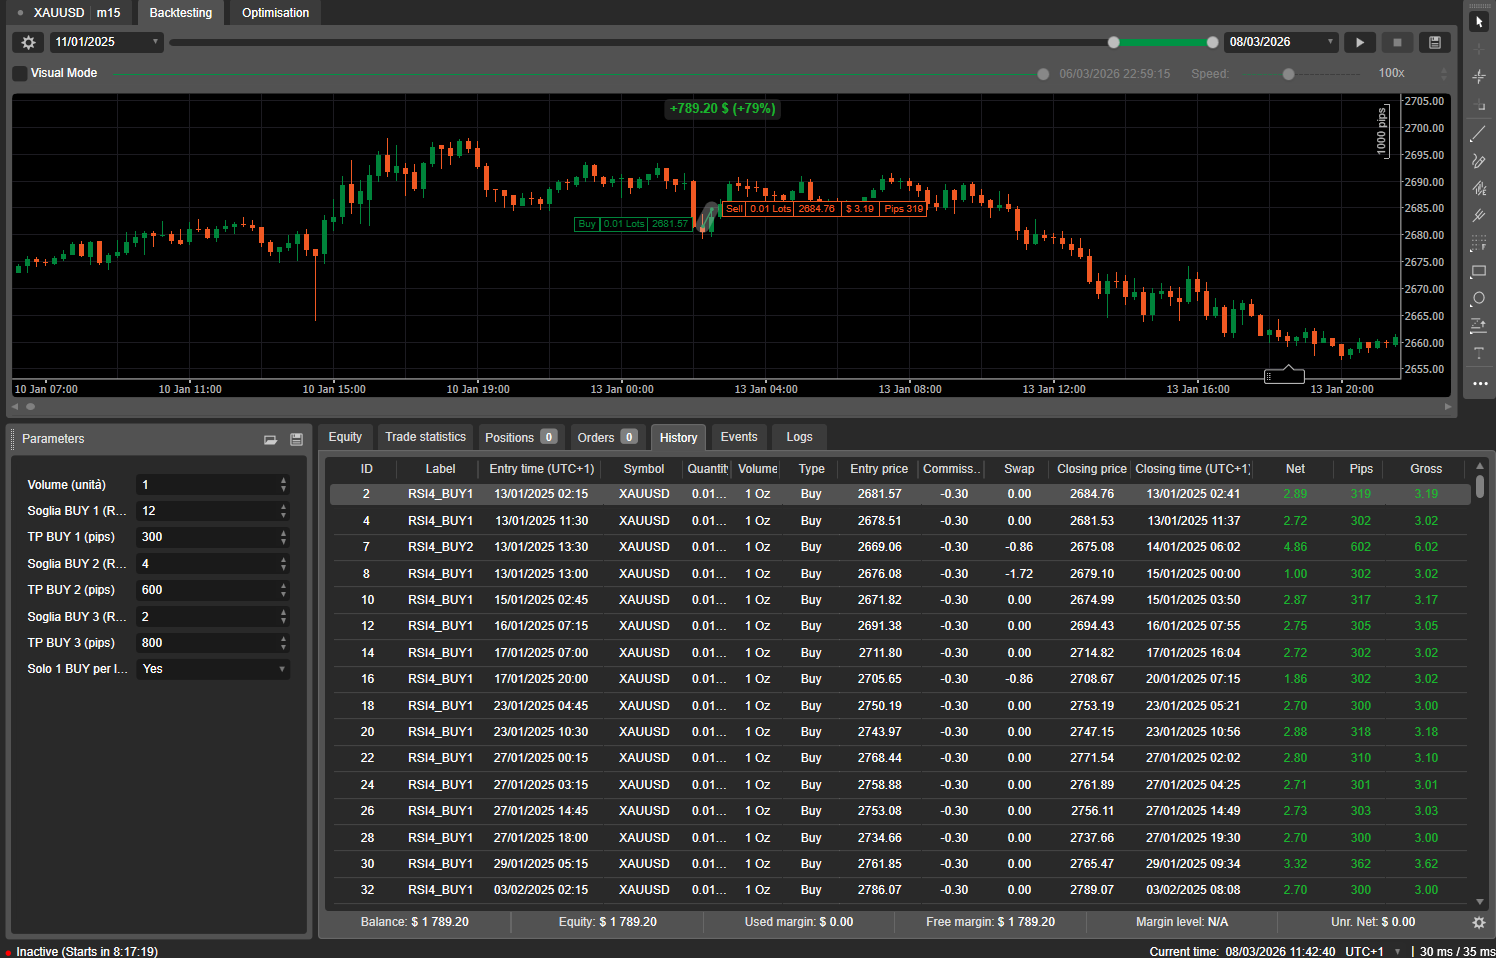Image resolution: width=1496 pixels, height=958 pixels.
Task: Select the text annotation tool
Action: [1479, 353]
